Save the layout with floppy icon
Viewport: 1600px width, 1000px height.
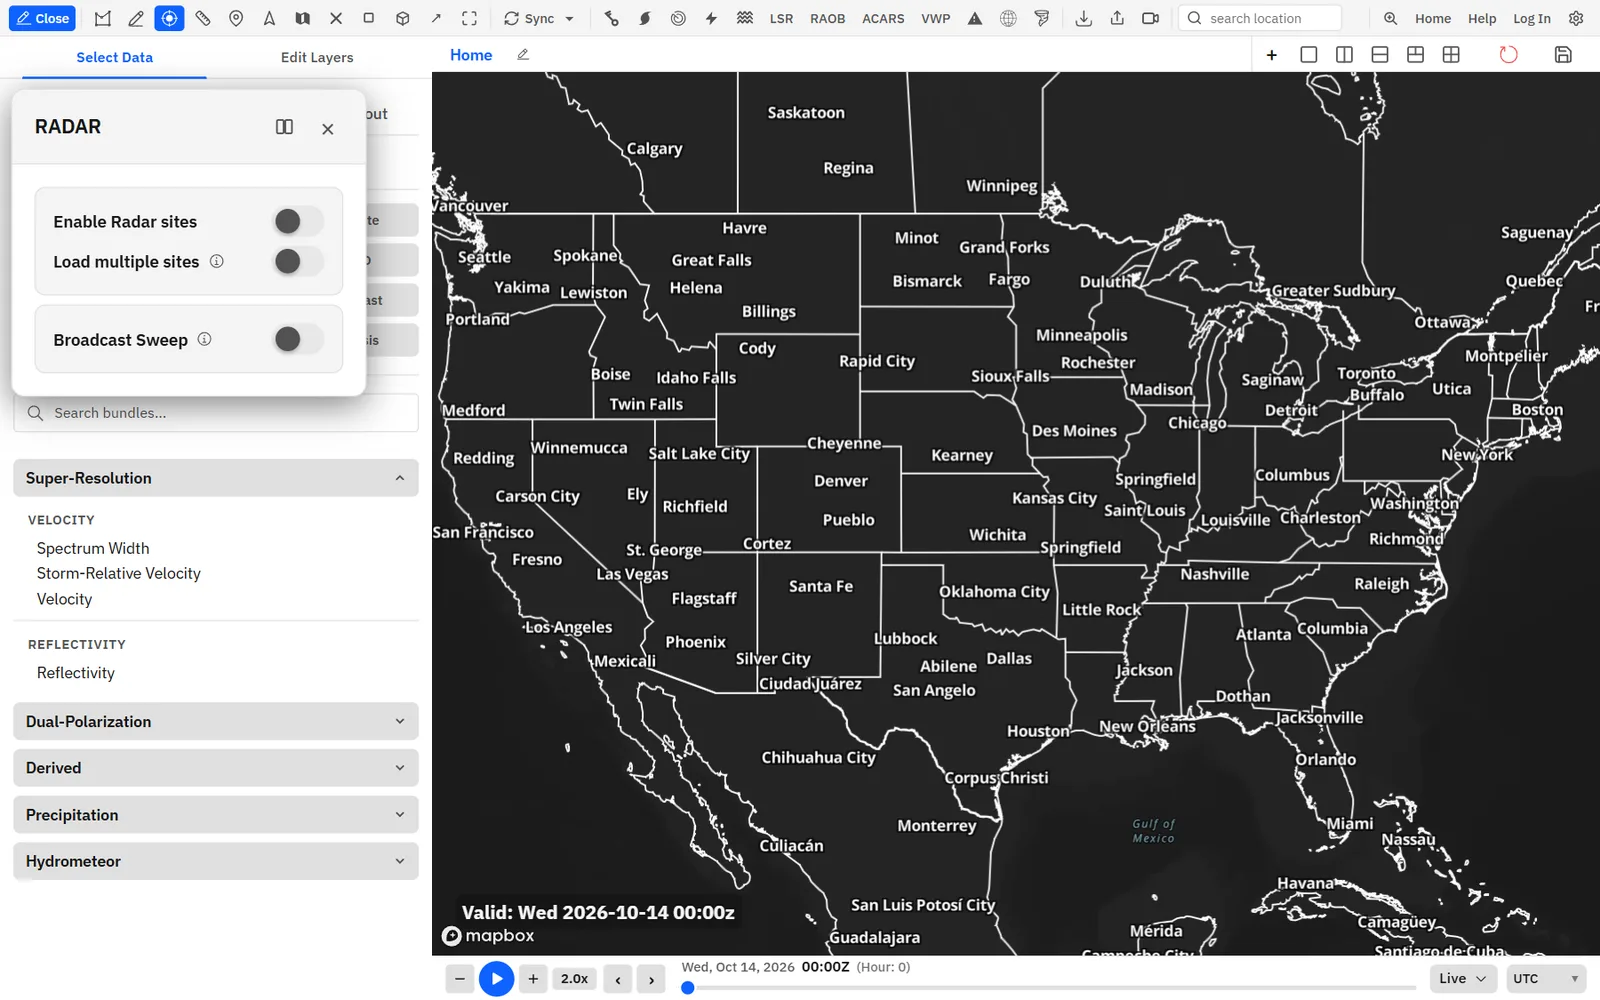[1563, 55]
